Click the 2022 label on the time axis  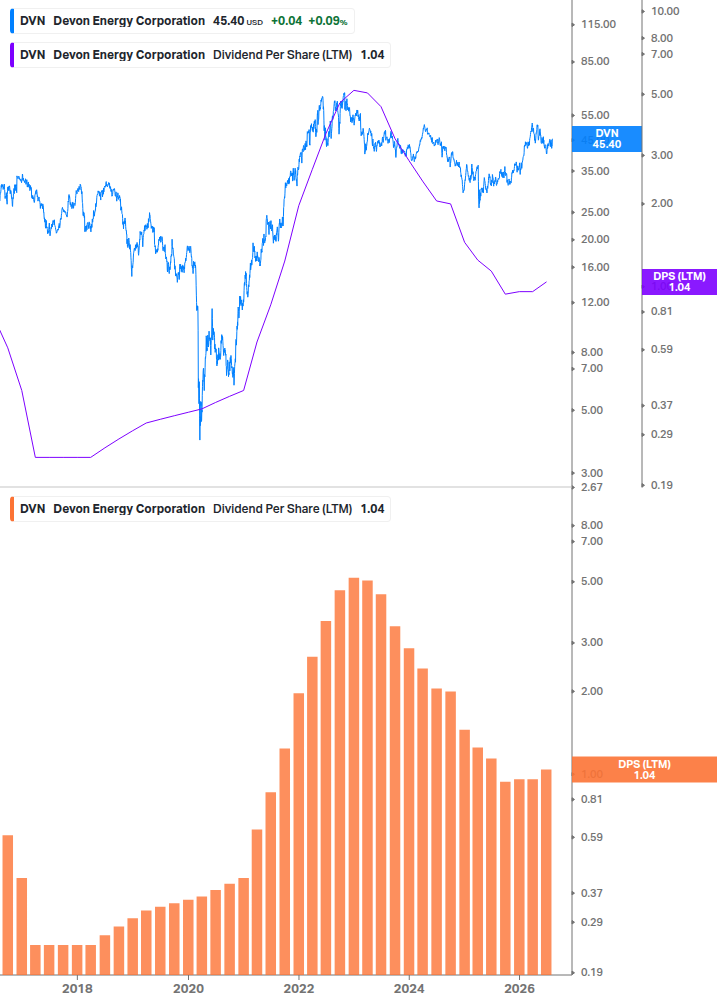(x=299, y=988)
